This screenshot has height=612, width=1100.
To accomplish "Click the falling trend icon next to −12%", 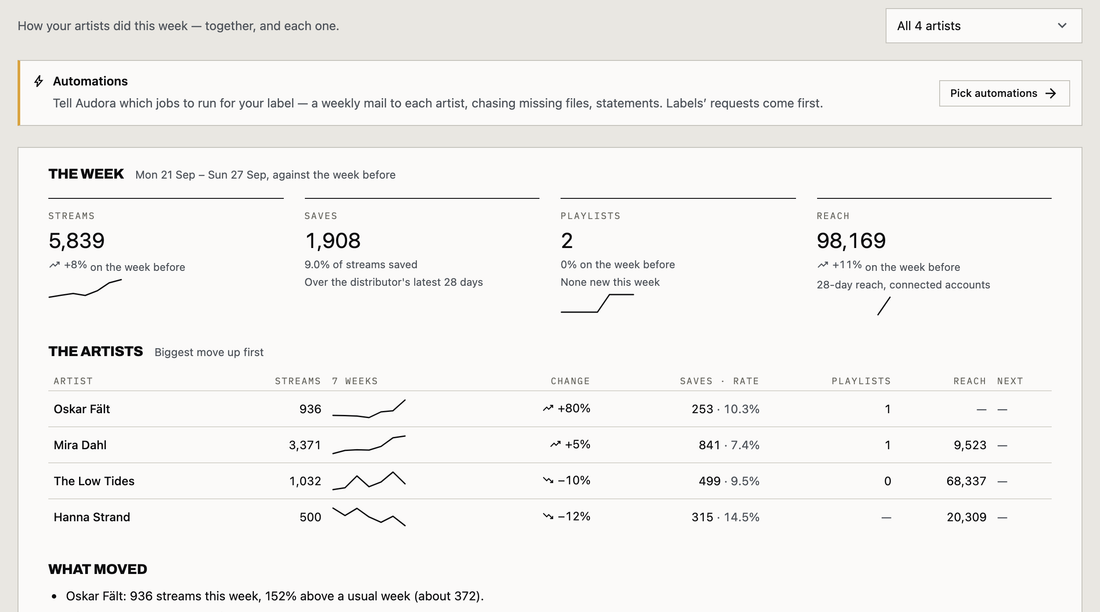I will 548,517.
